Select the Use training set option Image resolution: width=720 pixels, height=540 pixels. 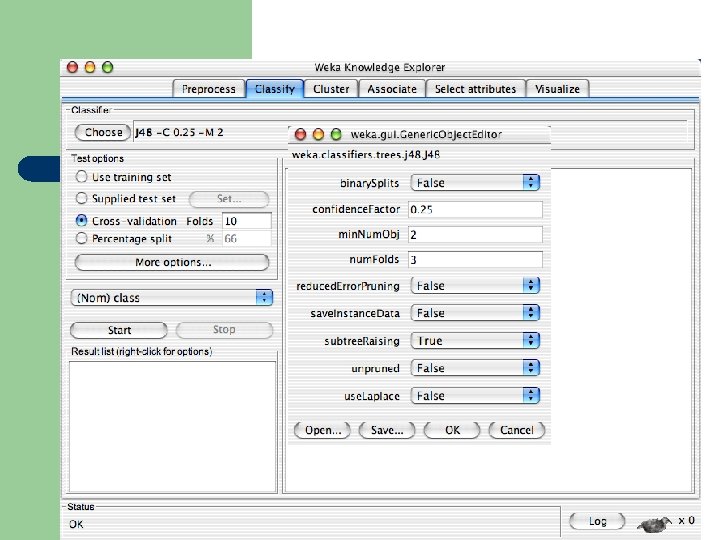pos(81,176)
